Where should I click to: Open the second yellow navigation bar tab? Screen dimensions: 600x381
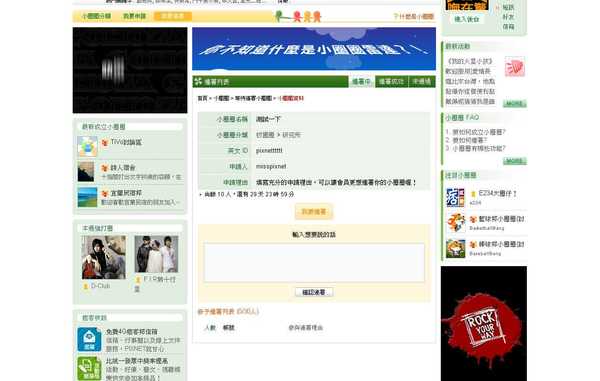point(134,16)
